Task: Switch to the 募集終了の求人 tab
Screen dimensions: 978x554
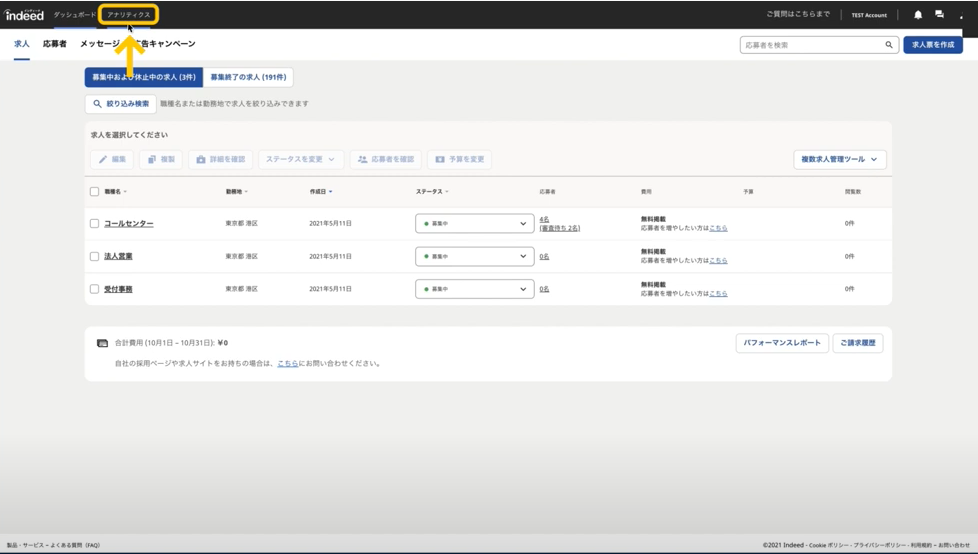Action: [248, 77]
